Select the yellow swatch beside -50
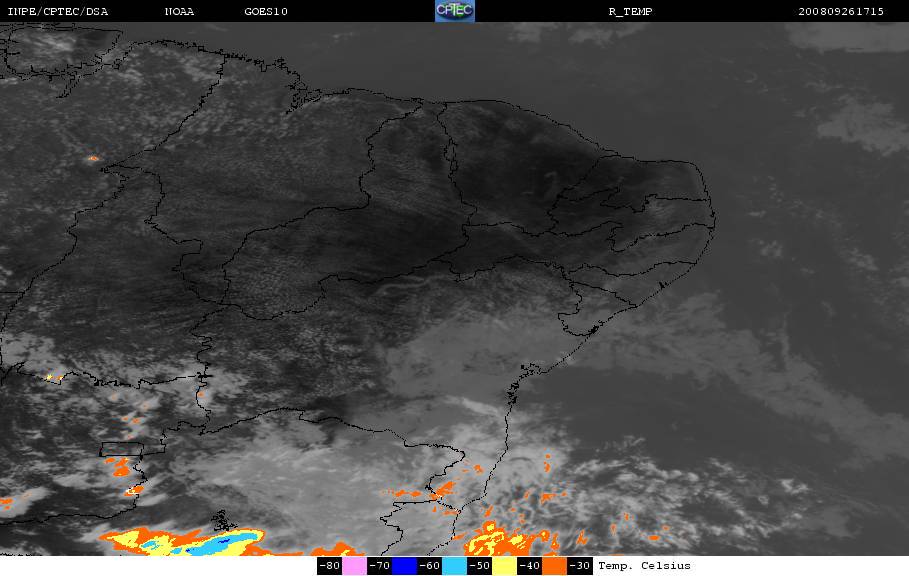 click(504, 566)
